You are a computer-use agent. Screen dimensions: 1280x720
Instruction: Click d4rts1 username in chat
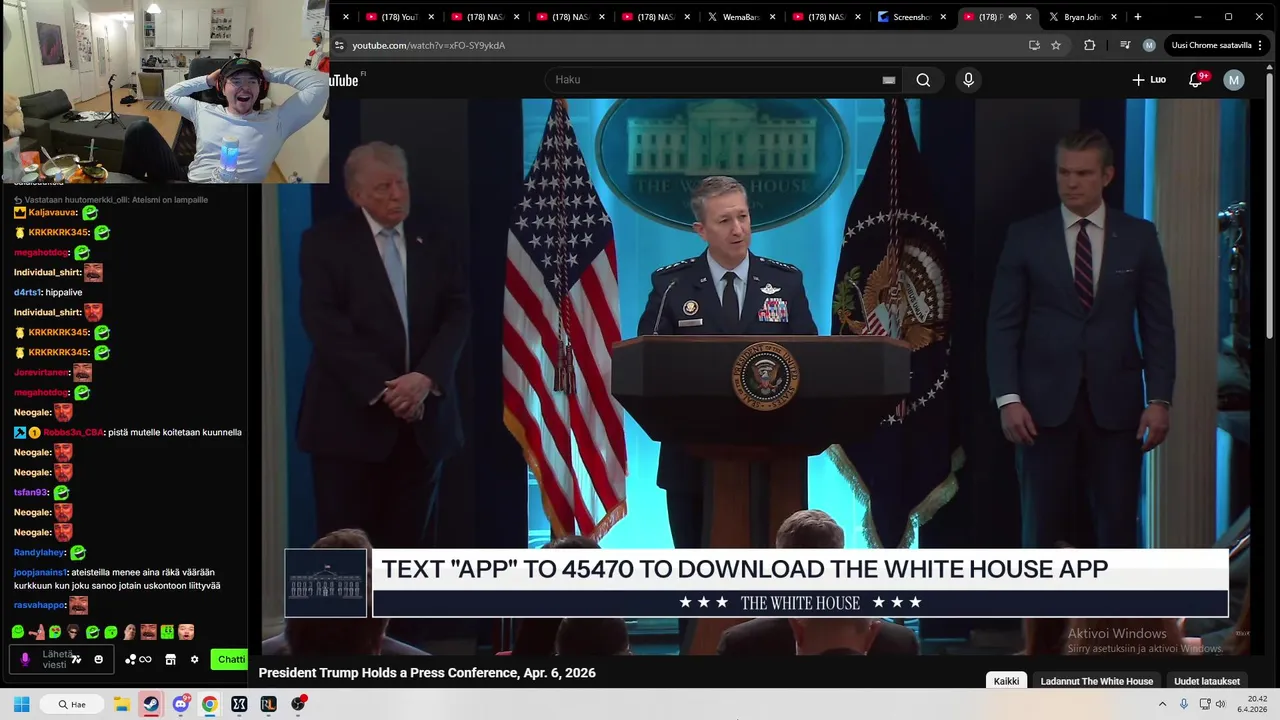click(x=26, y=292)
